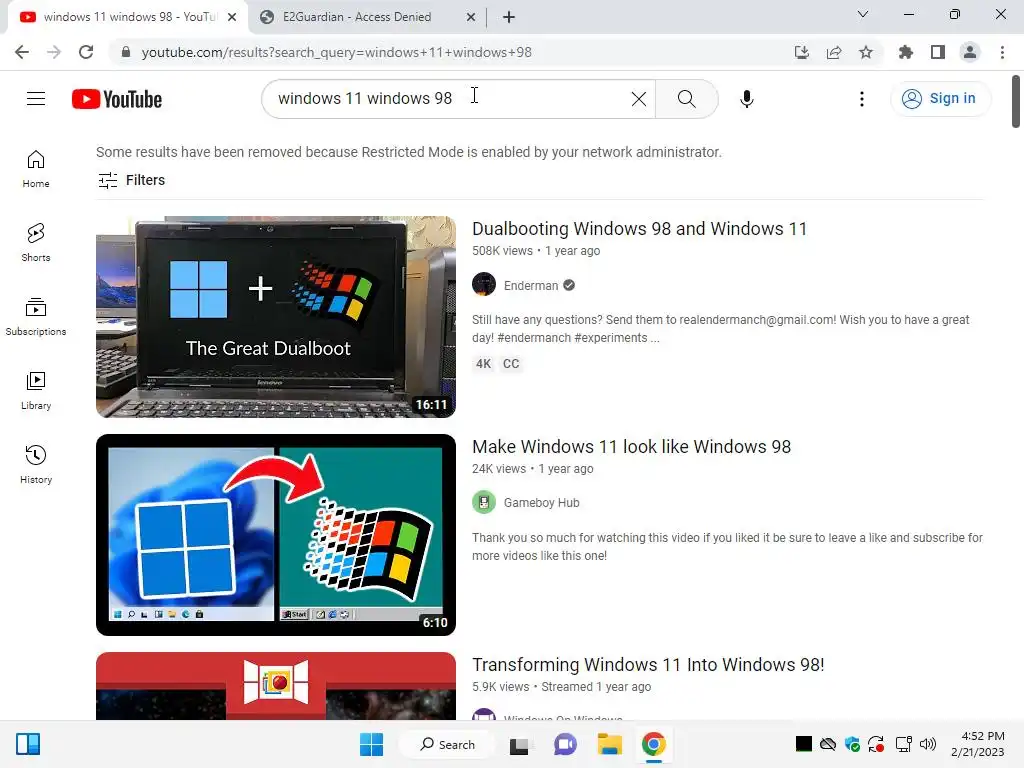Image resolution: width=1024 pixels, height=768 pixels.
Task: Open the Windows Start button
Action: click(372, 744)
